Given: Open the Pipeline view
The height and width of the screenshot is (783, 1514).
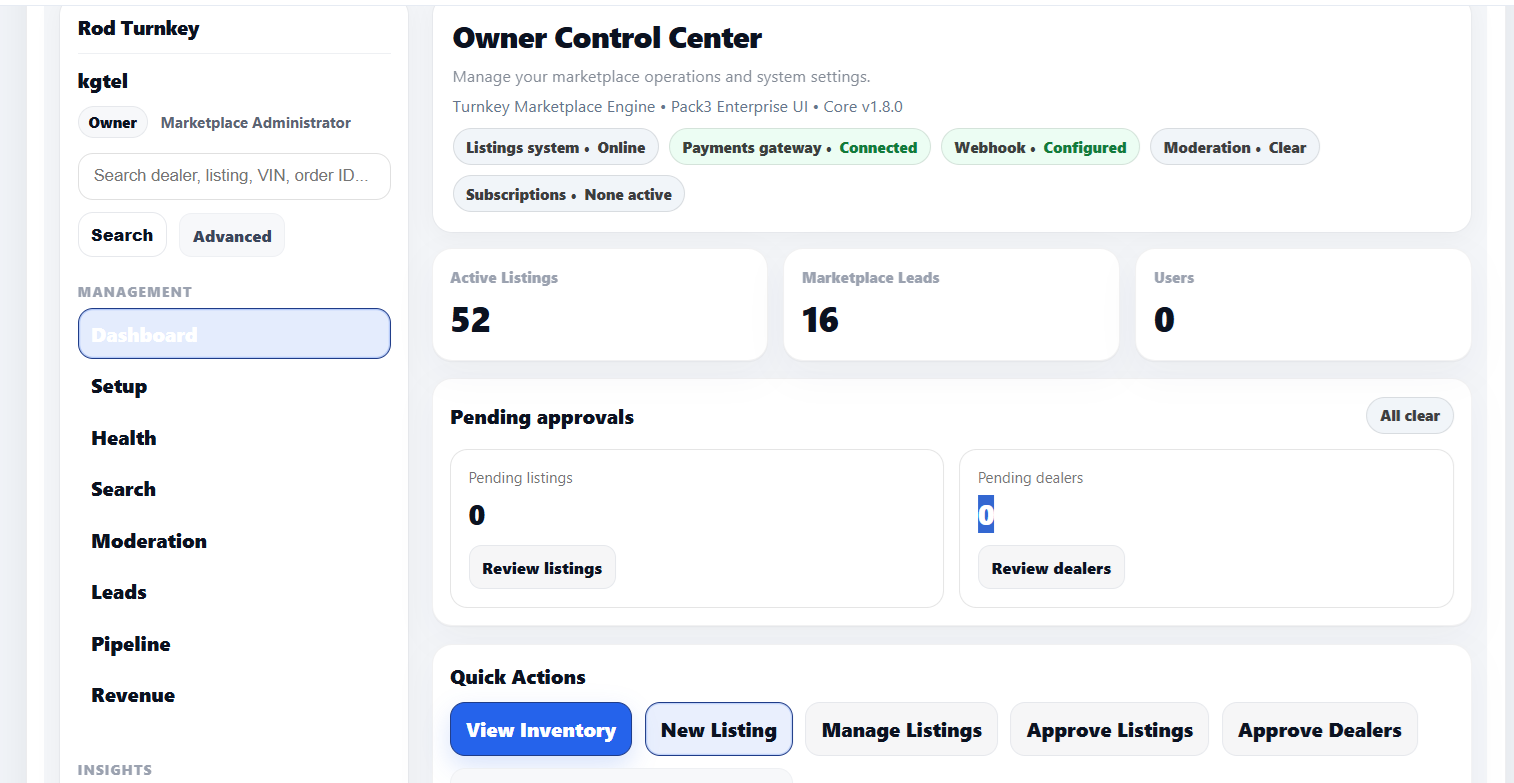Looking at the screenshot, I should click(x=130, y=643).
